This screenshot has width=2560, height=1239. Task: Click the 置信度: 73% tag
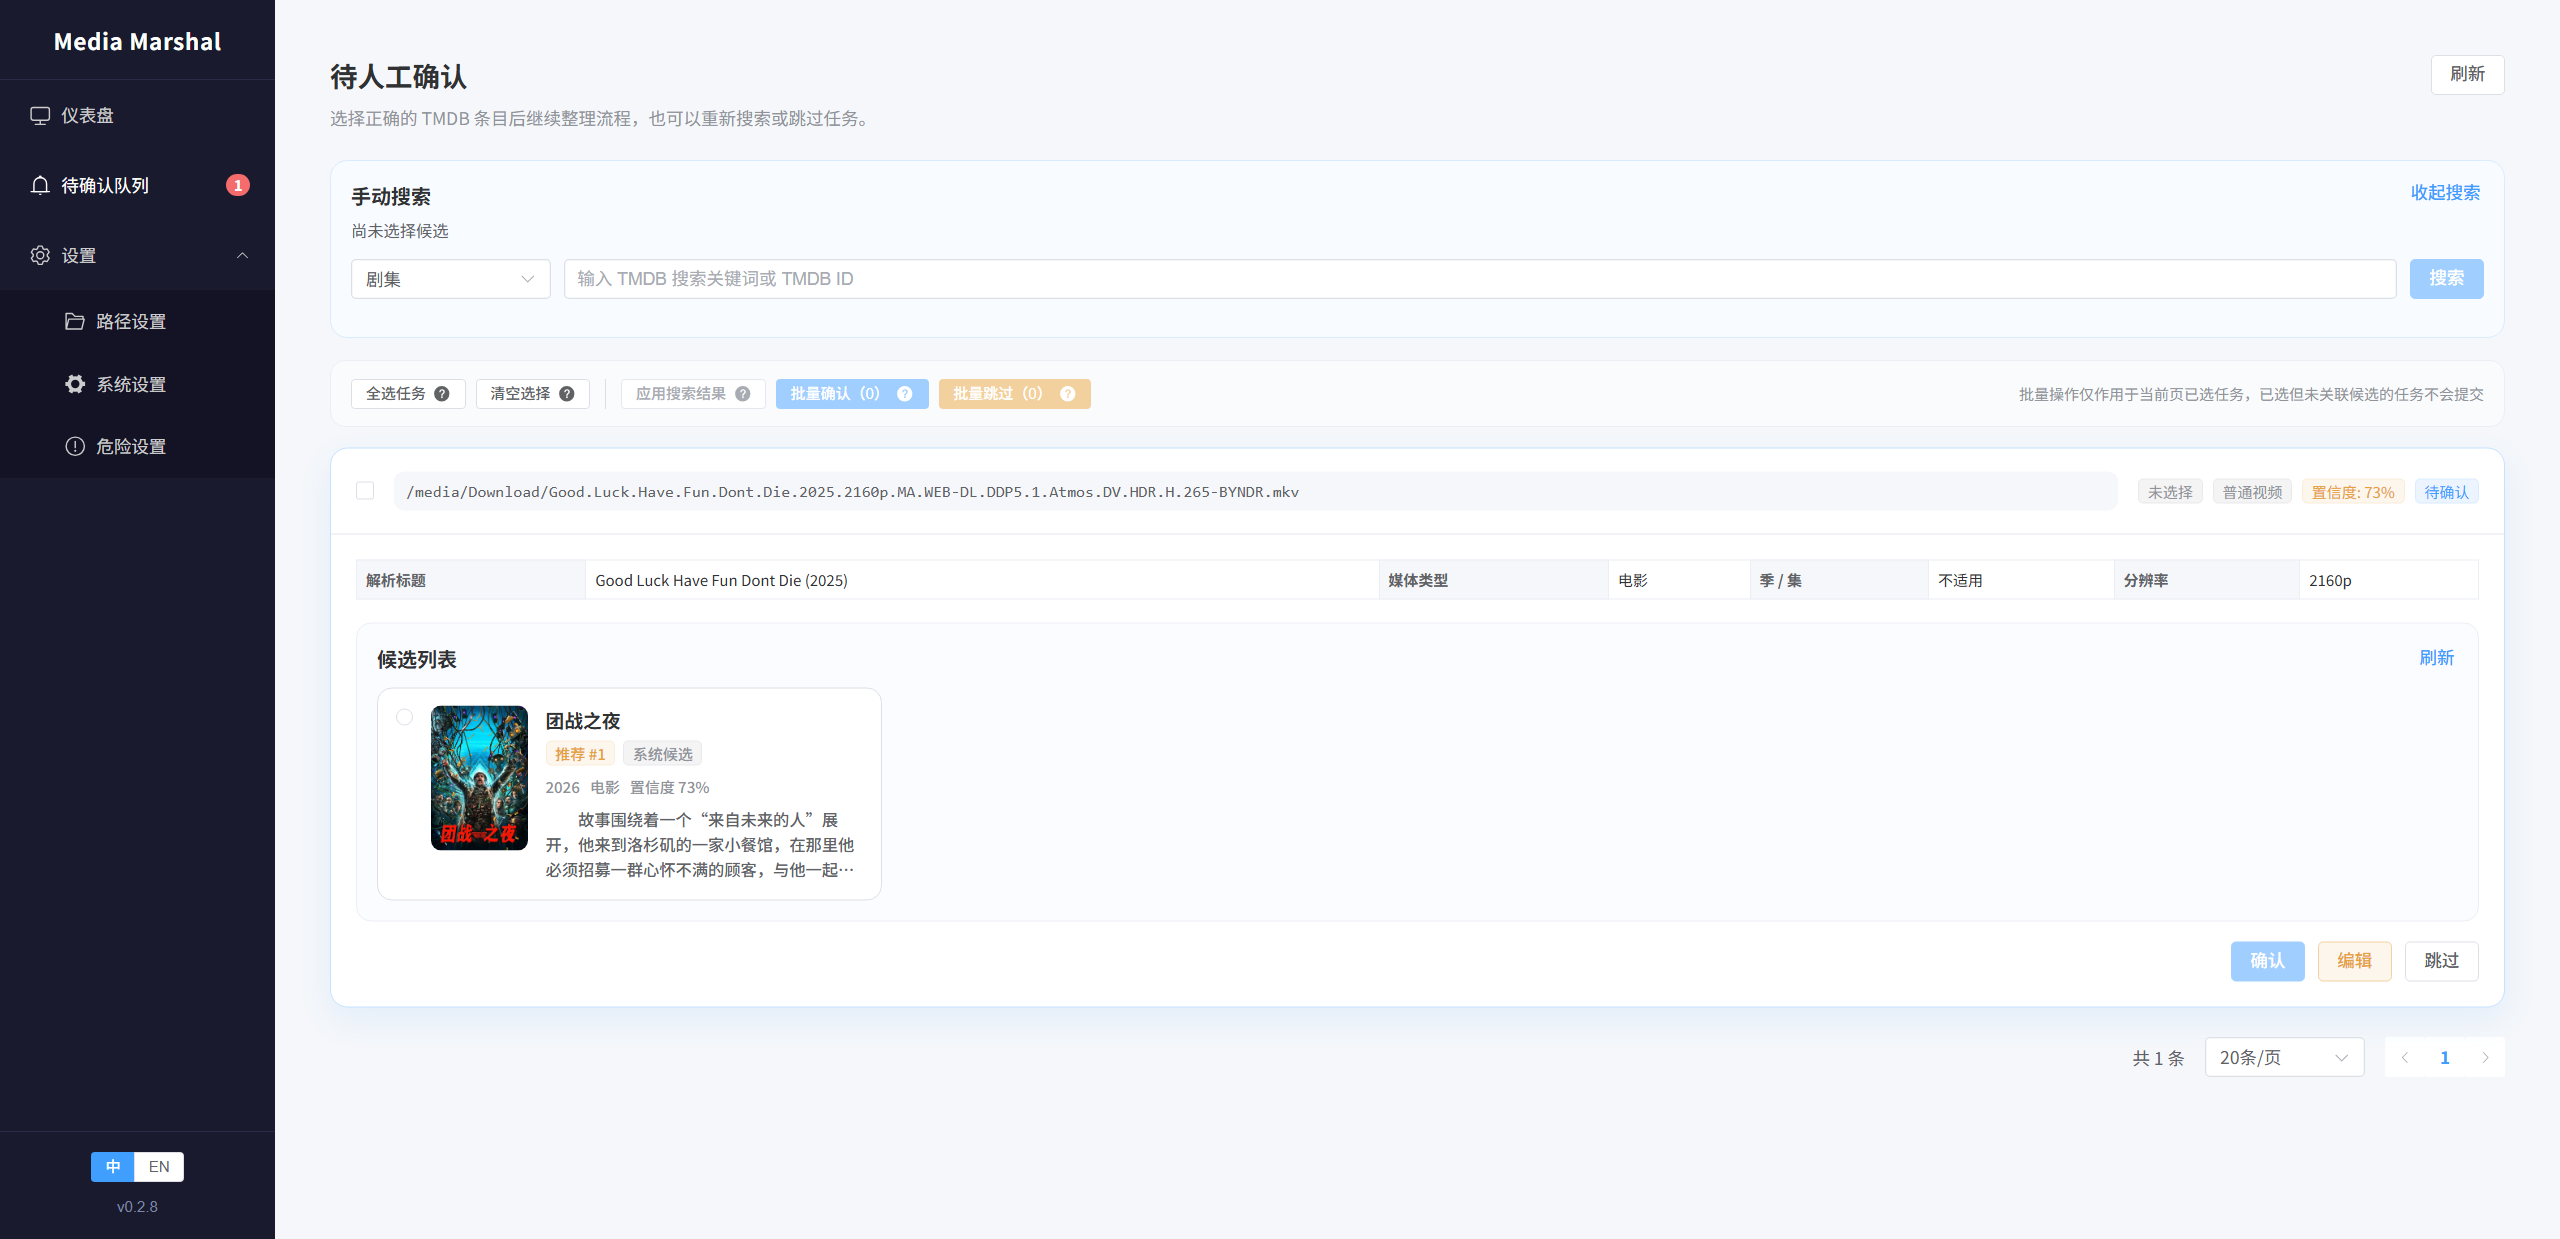point(2353,492)
